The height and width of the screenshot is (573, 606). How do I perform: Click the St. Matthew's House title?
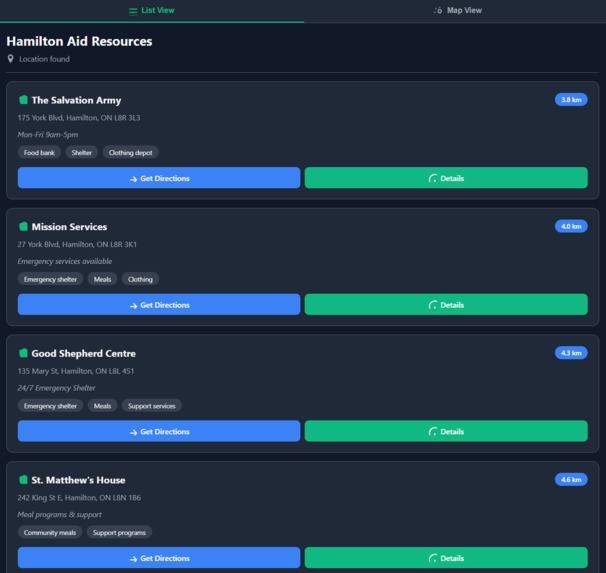click(x=78, y=480)
